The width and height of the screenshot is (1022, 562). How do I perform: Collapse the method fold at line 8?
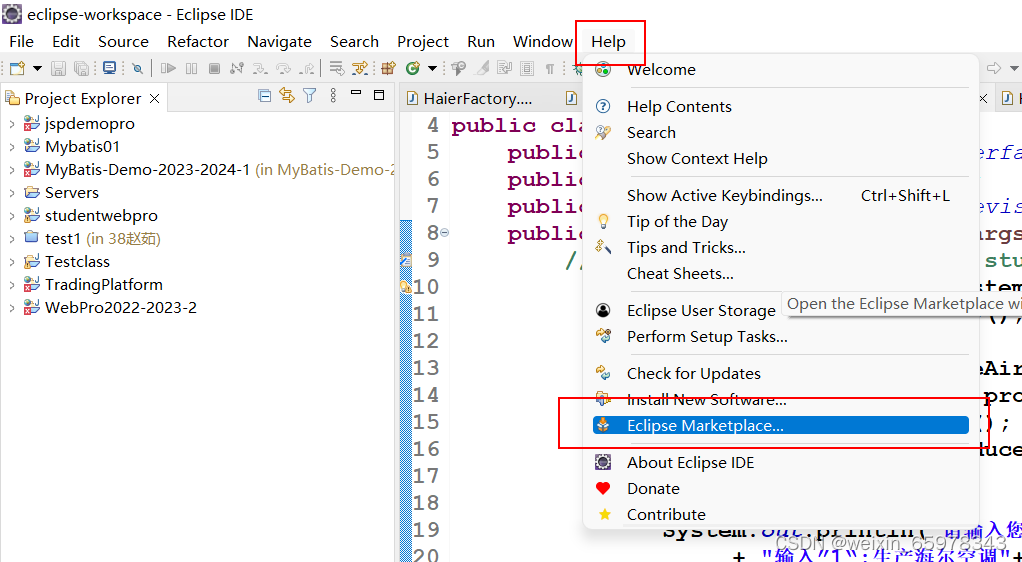click(x=445, y=233)
